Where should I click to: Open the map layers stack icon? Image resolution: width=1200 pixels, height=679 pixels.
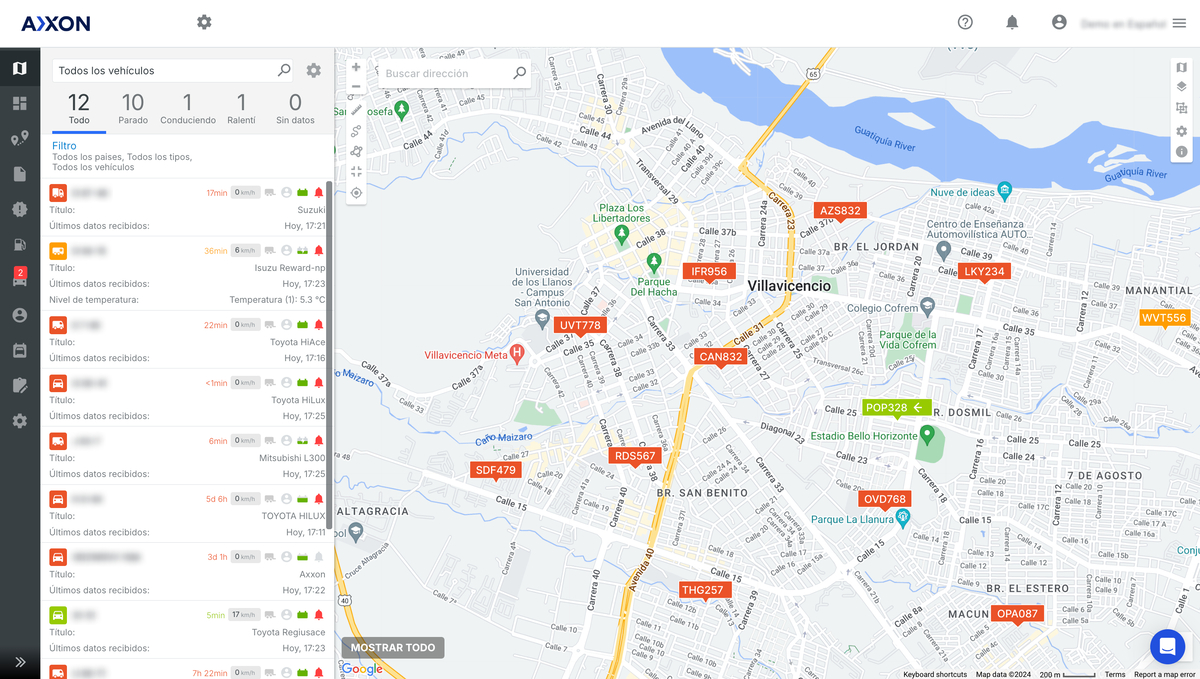pos(1181,88)
